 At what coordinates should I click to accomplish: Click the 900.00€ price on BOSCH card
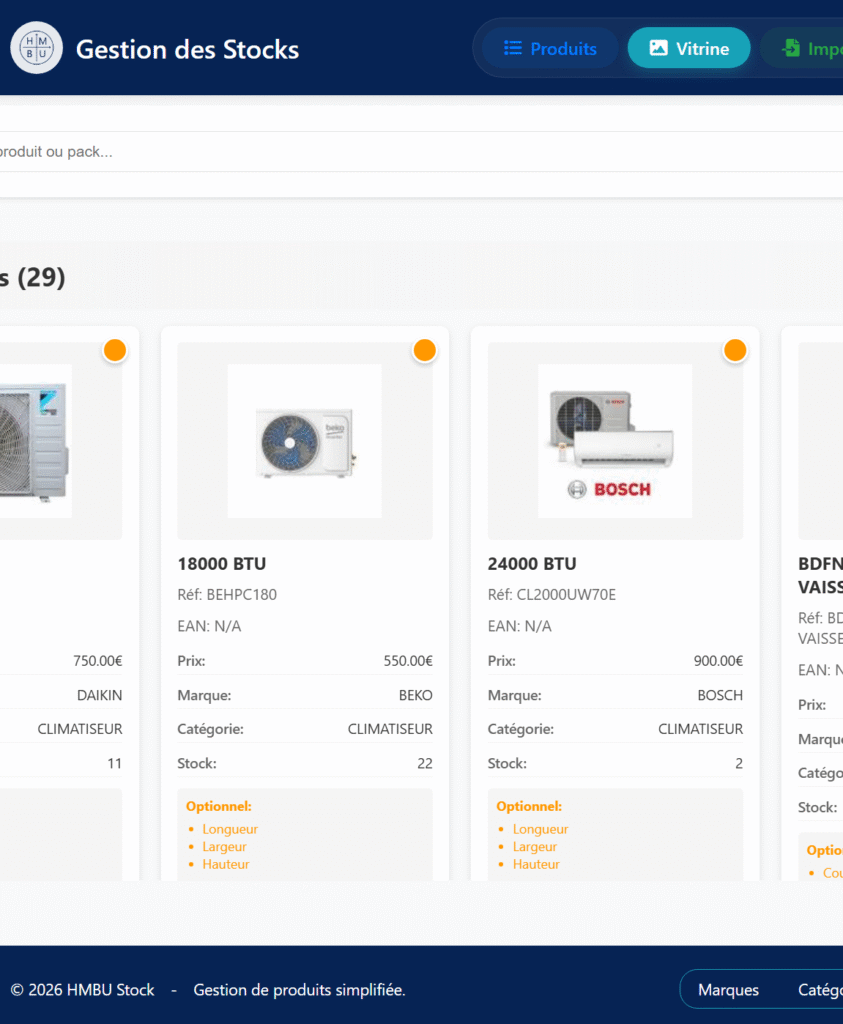click(718, 661)
